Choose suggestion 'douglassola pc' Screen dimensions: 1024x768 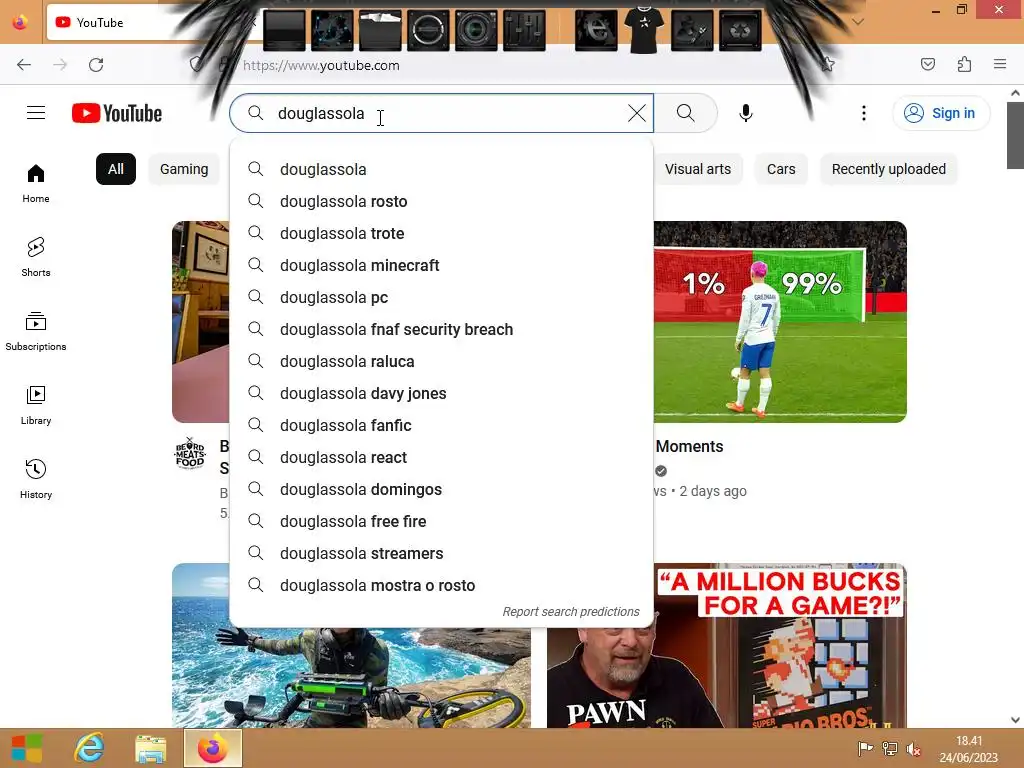[441, 297]
